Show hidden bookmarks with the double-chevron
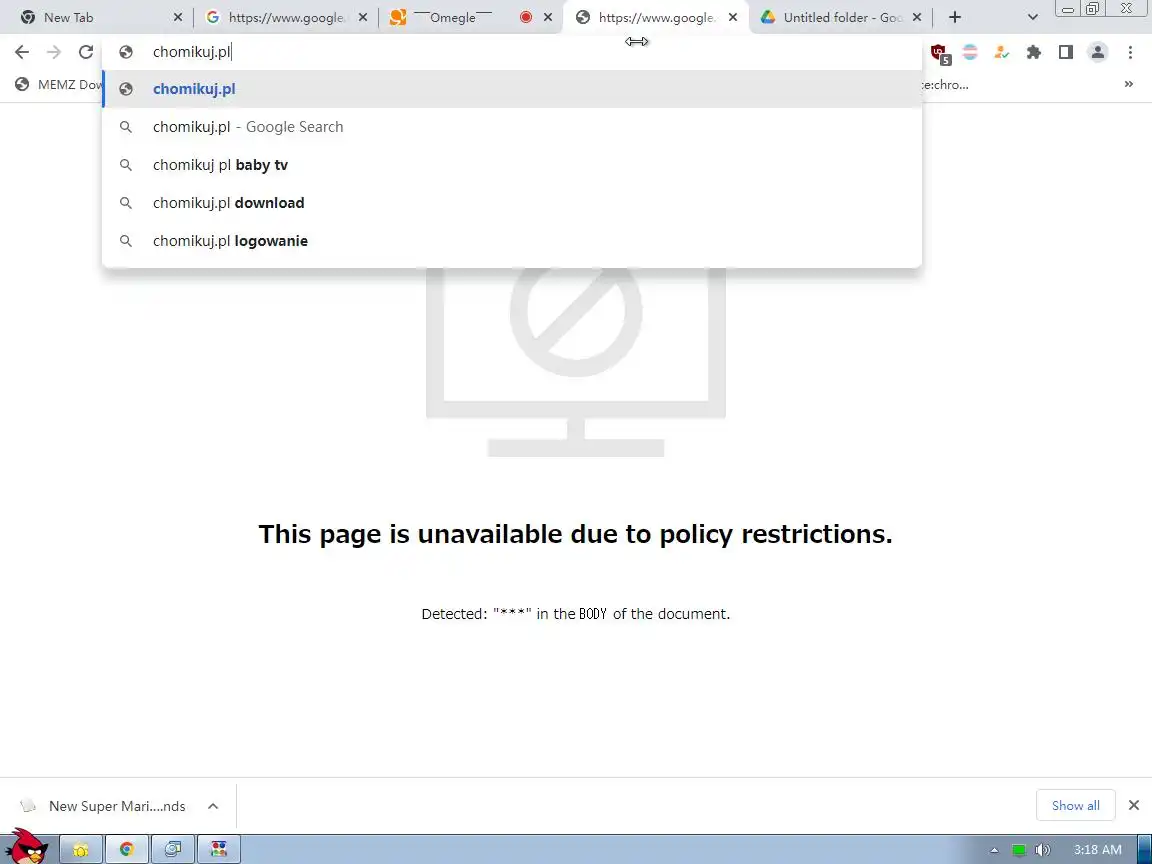The width and height of the screenshot is (1152, 864). pos(1128,84)
